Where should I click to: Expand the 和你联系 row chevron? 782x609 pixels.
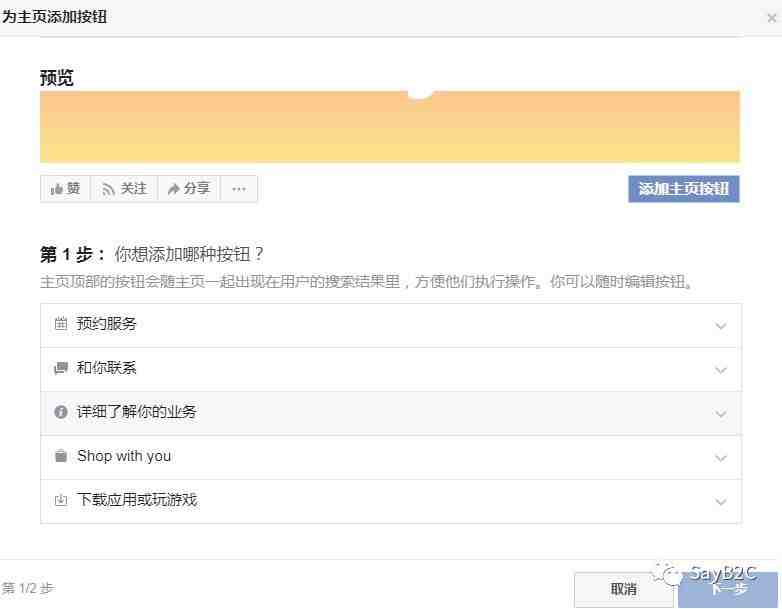pos(721,370)
